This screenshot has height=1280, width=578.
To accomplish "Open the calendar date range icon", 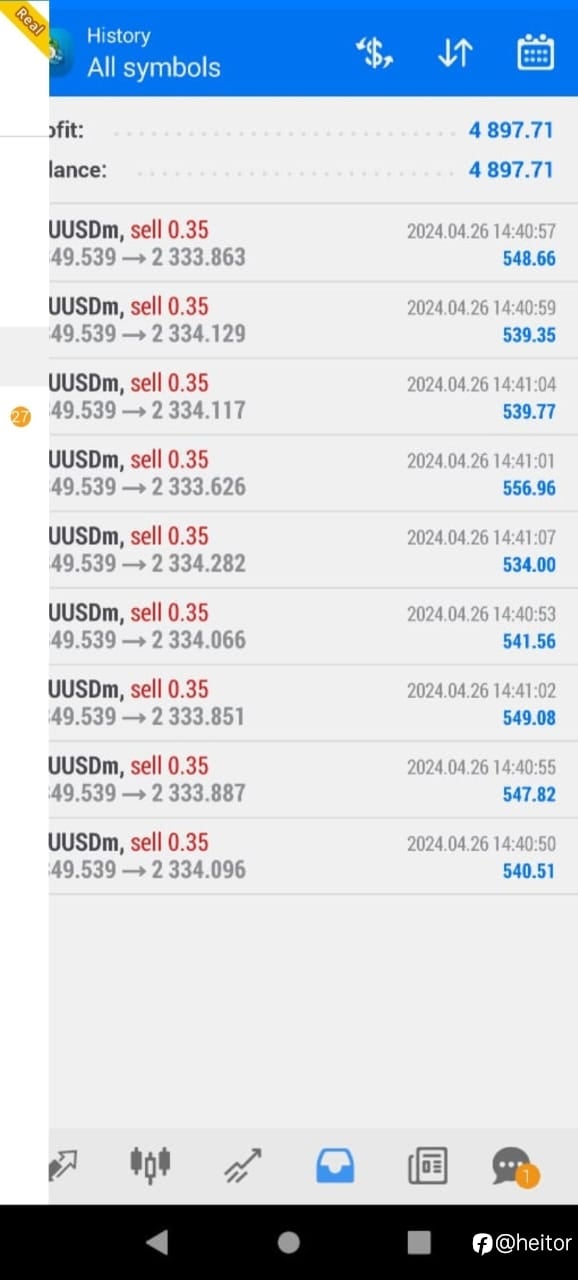I will click(x=535, y=53).
